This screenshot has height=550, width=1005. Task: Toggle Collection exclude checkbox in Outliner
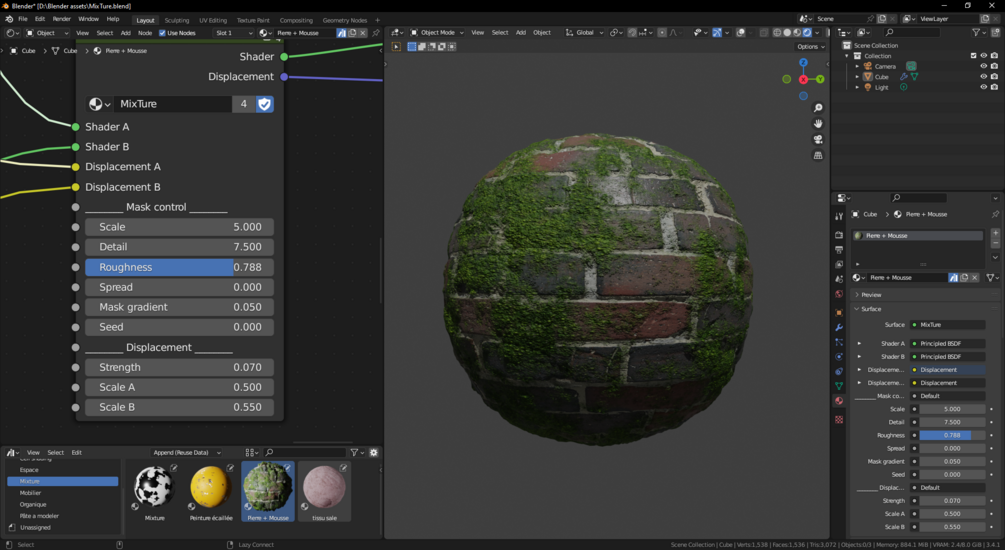pyautogui.click(x=974, y=56)
